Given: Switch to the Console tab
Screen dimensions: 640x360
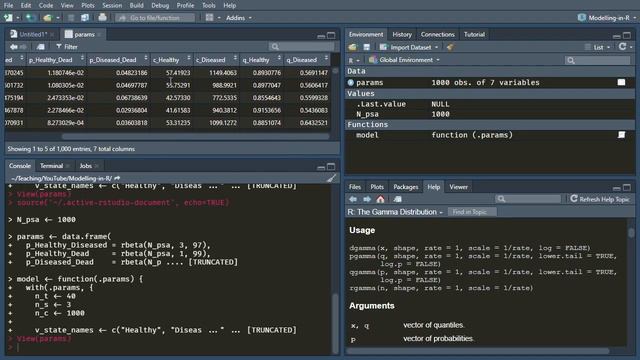Looking at the screenshot, I should (x=20, y=166).
